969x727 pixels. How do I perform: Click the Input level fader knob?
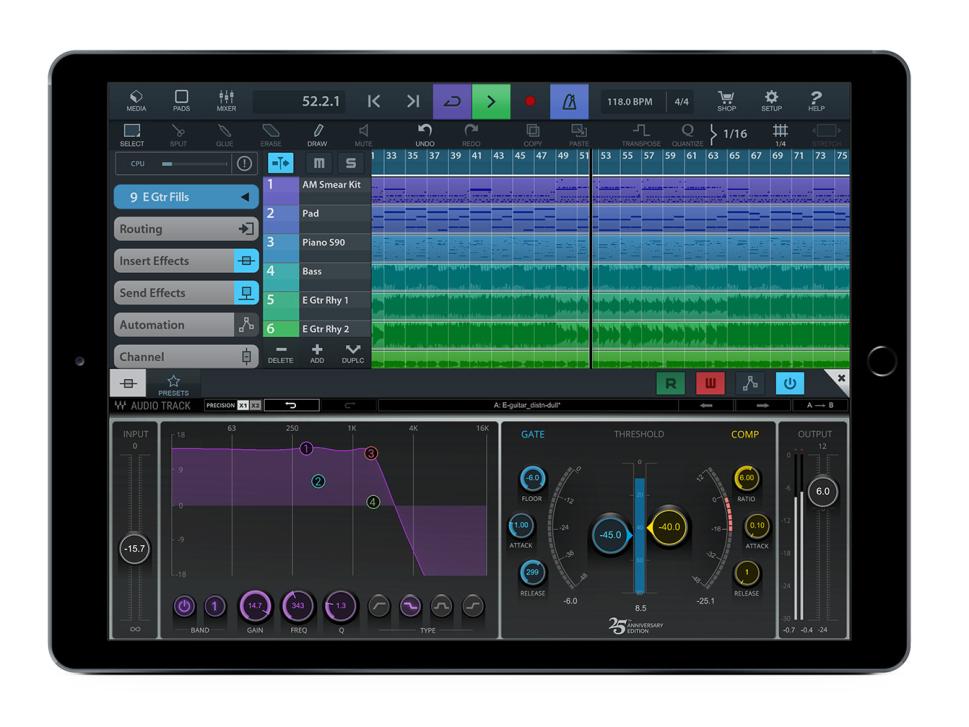tap(134, 548)
